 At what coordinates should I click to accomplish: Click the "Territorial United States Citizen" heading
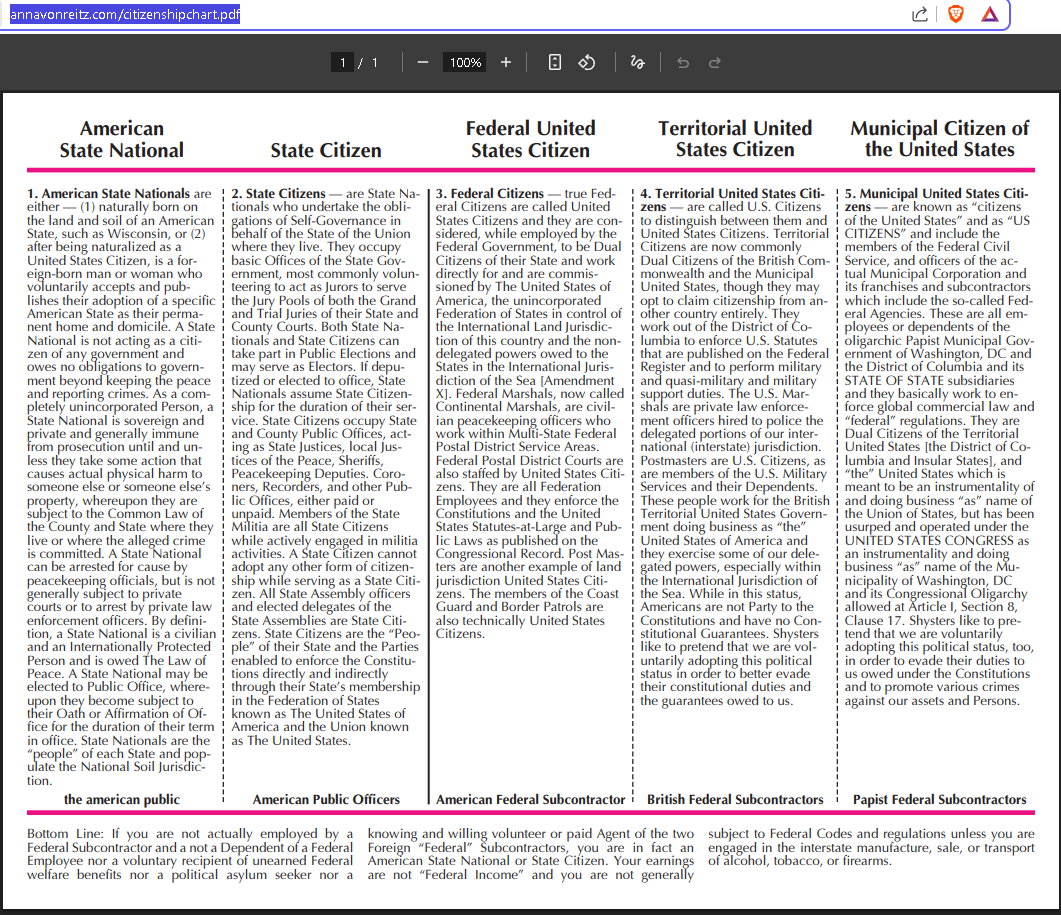735,140
